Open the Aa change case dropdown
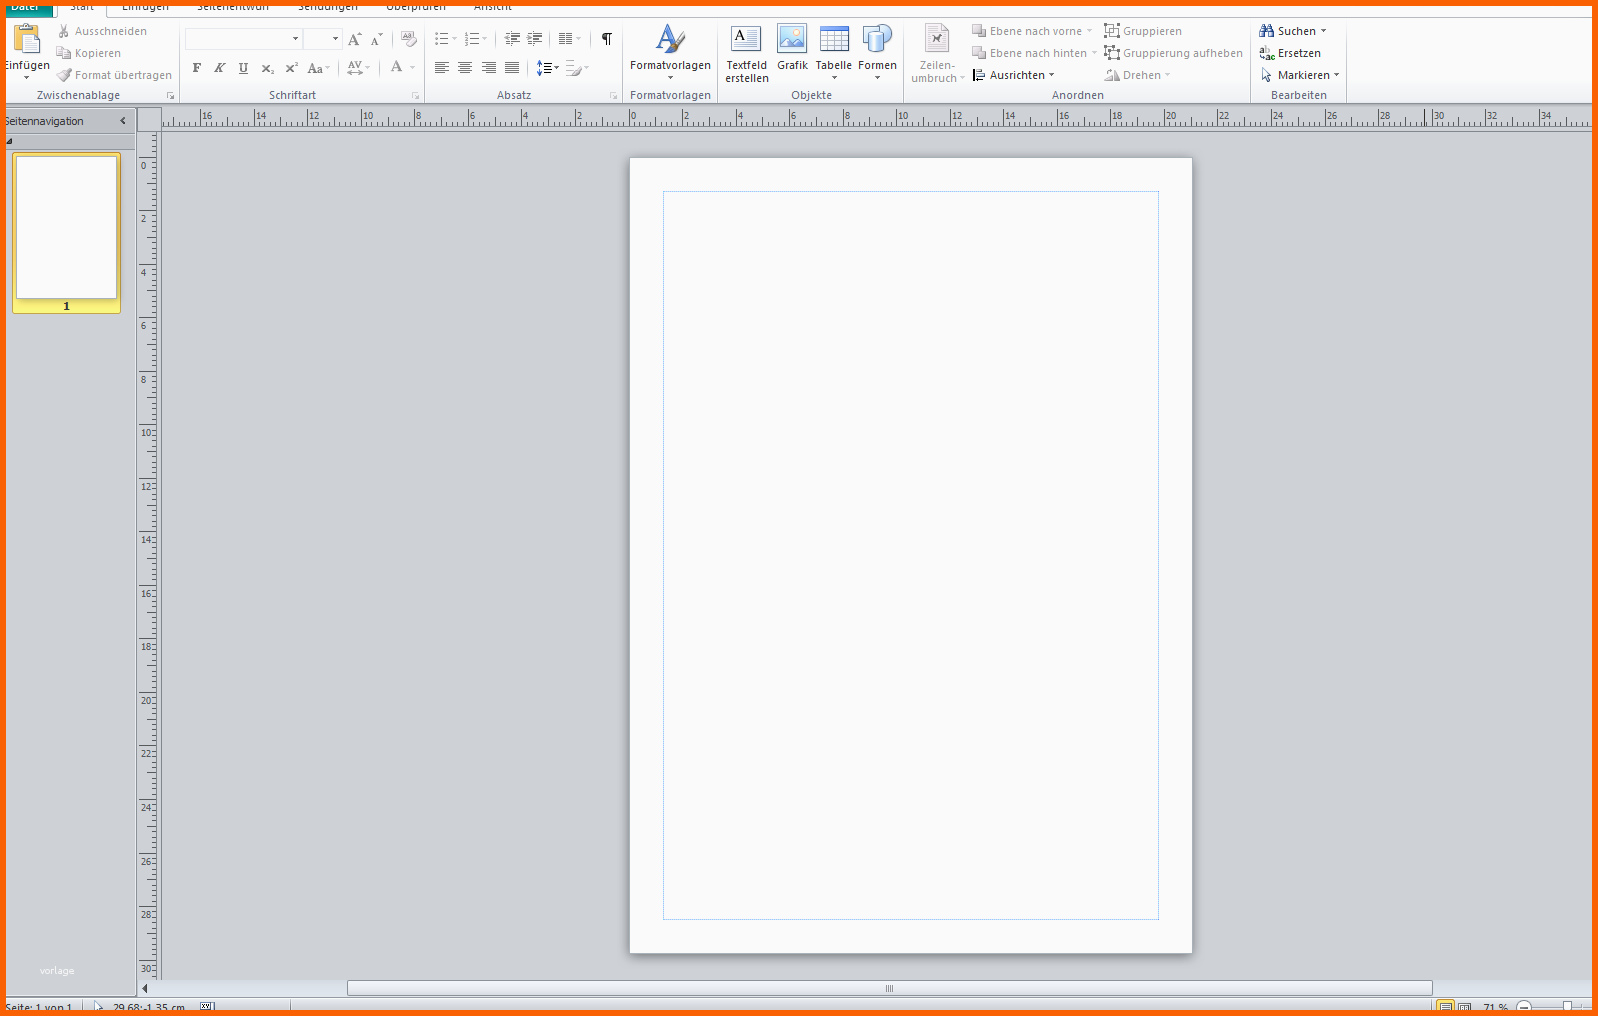This screenshot has height=1016, width=1598. 318,68
